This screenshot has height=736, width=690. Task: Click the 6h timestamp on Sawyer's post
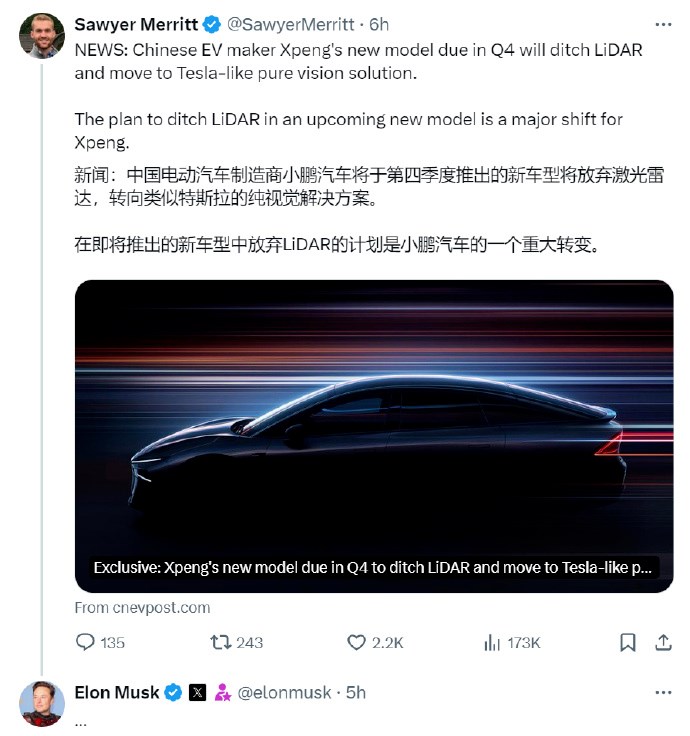[379, 24]
